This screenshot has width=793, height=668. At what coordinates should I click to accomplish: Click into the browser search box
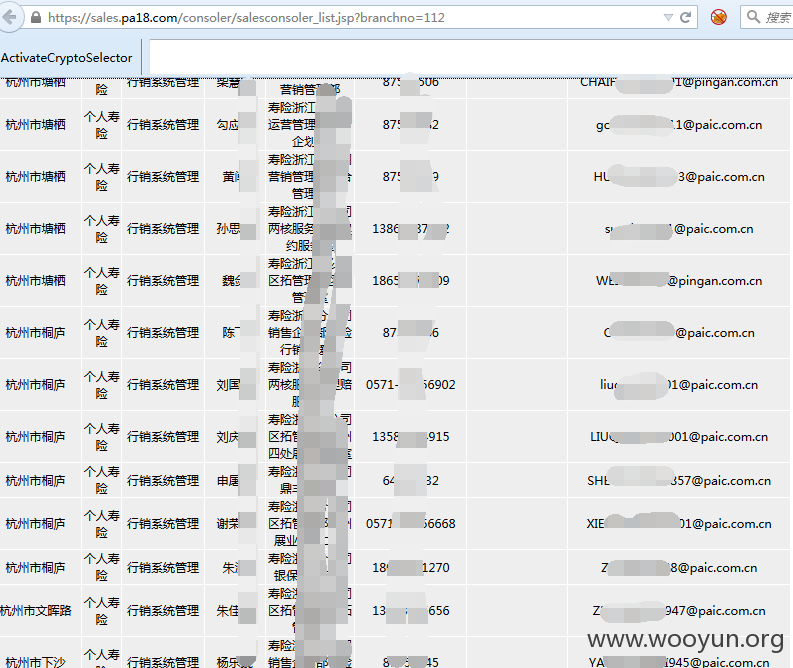pyautogui.click(x=767, y=17)
